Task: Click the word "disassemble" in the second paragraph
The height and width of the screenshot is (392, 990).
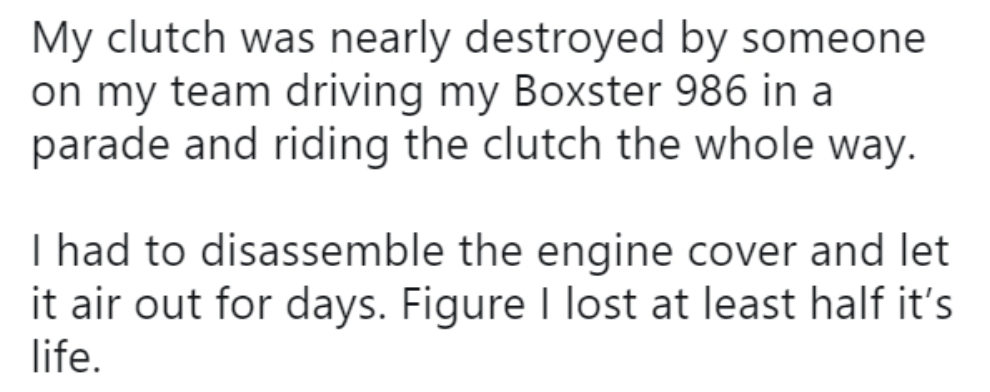Action: [322, 251]
